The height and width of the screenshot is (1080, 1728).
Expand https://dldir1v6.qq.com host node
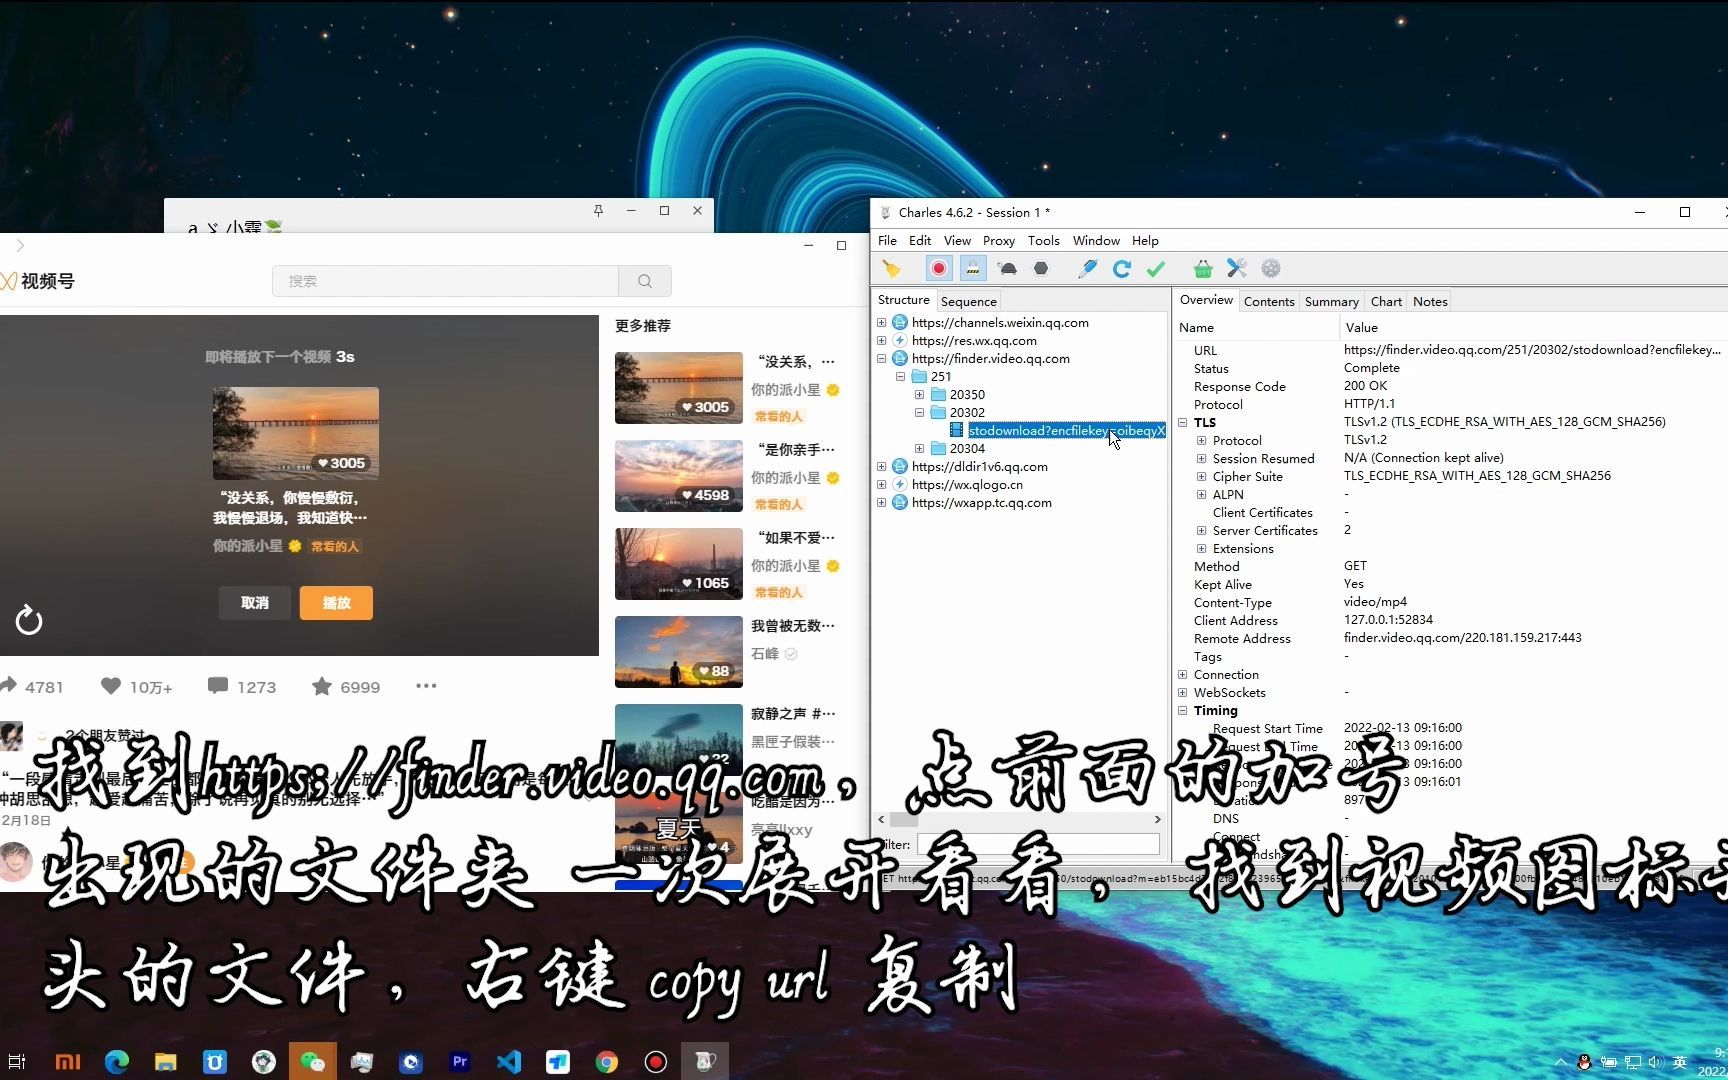882,467
